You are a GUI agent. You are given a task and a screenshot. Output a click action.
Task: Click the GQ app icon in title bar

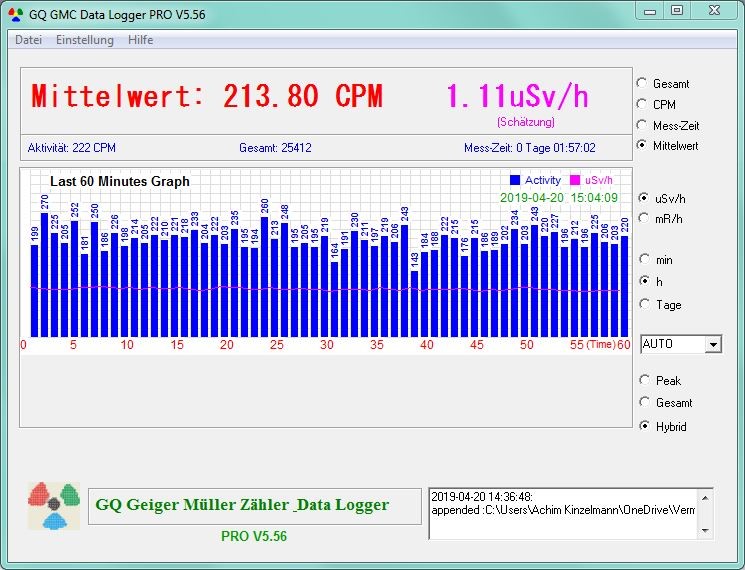point(16,15)
